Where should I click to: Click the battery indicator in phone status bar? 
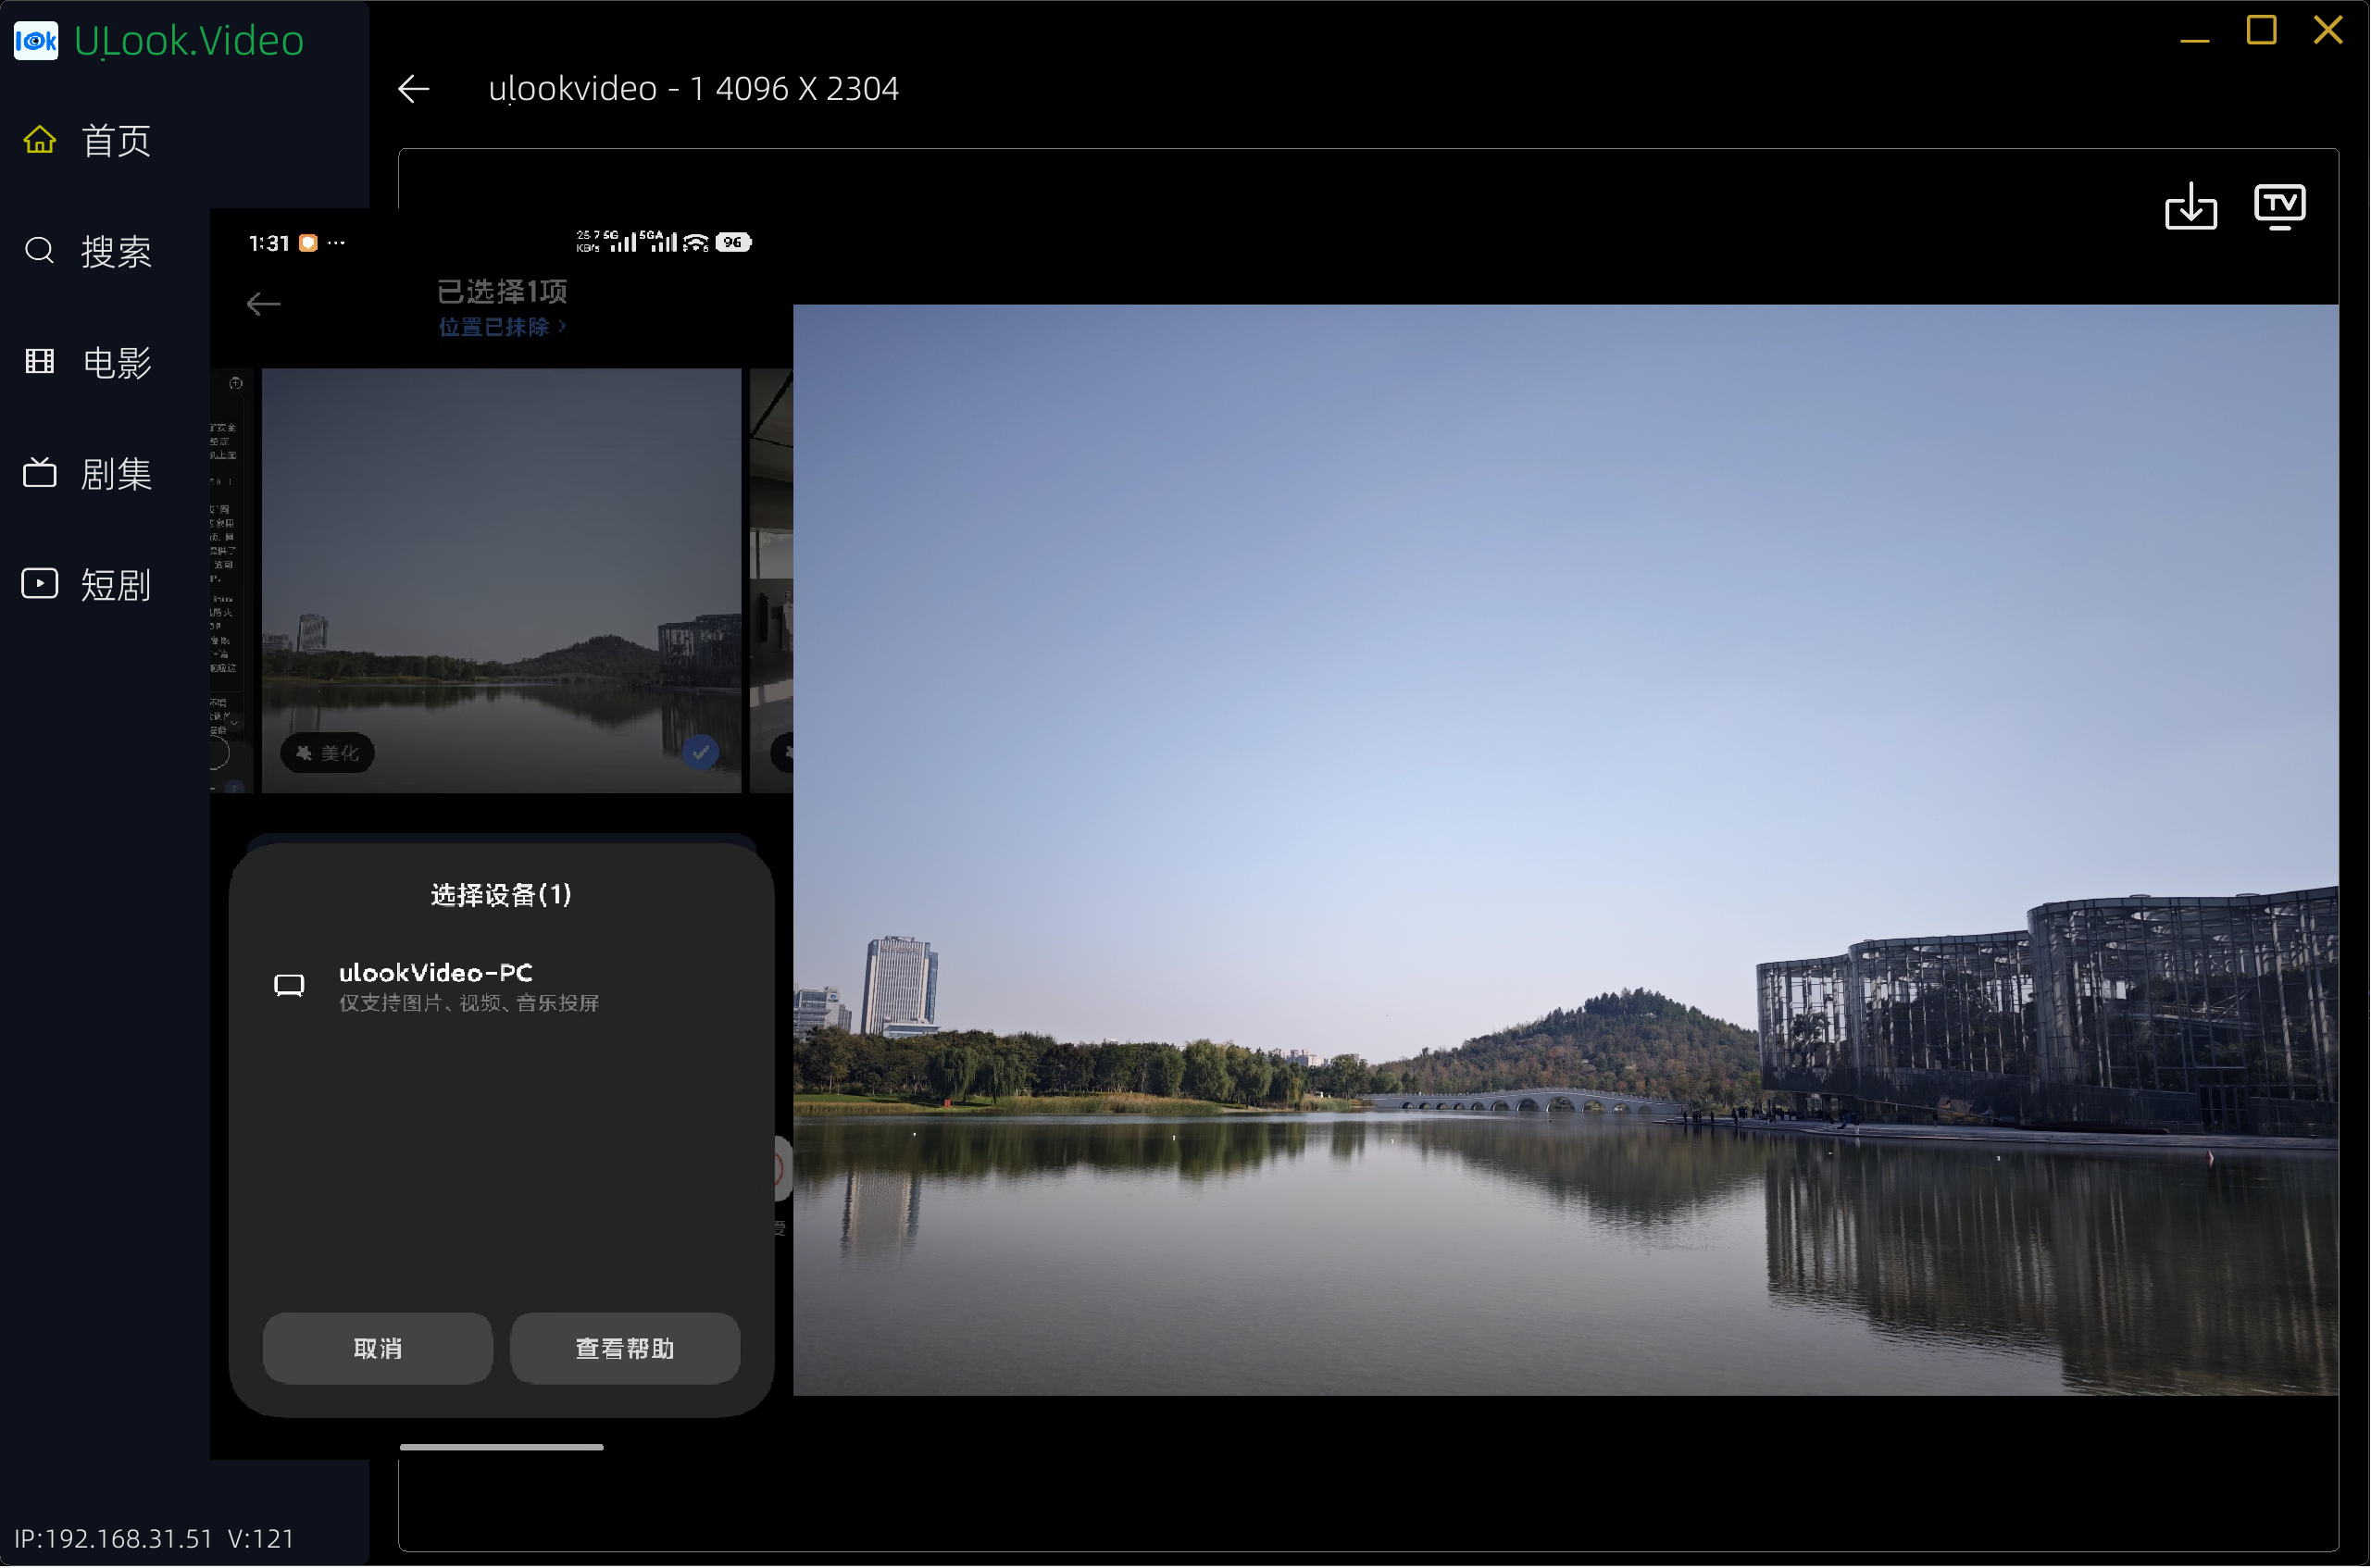734,242
